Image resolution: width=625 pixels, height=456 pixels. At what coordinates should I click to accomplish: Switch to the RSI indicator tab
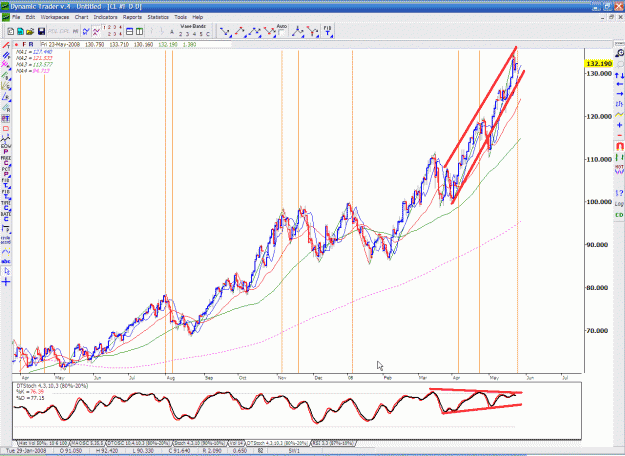[333, 443]
